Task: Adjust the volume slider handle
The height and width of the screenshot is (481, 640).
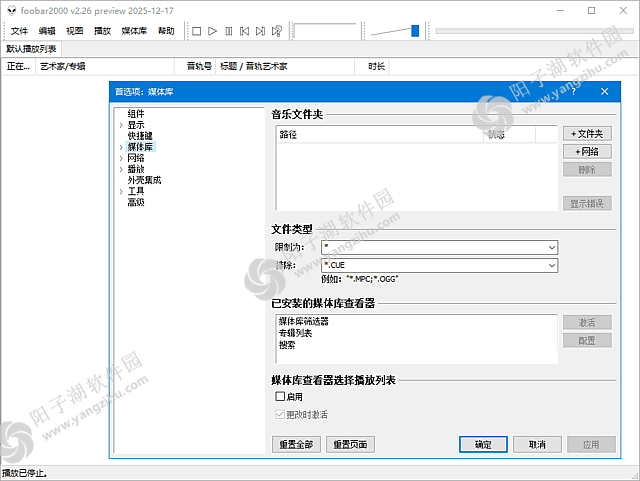Action: (415, 31)
